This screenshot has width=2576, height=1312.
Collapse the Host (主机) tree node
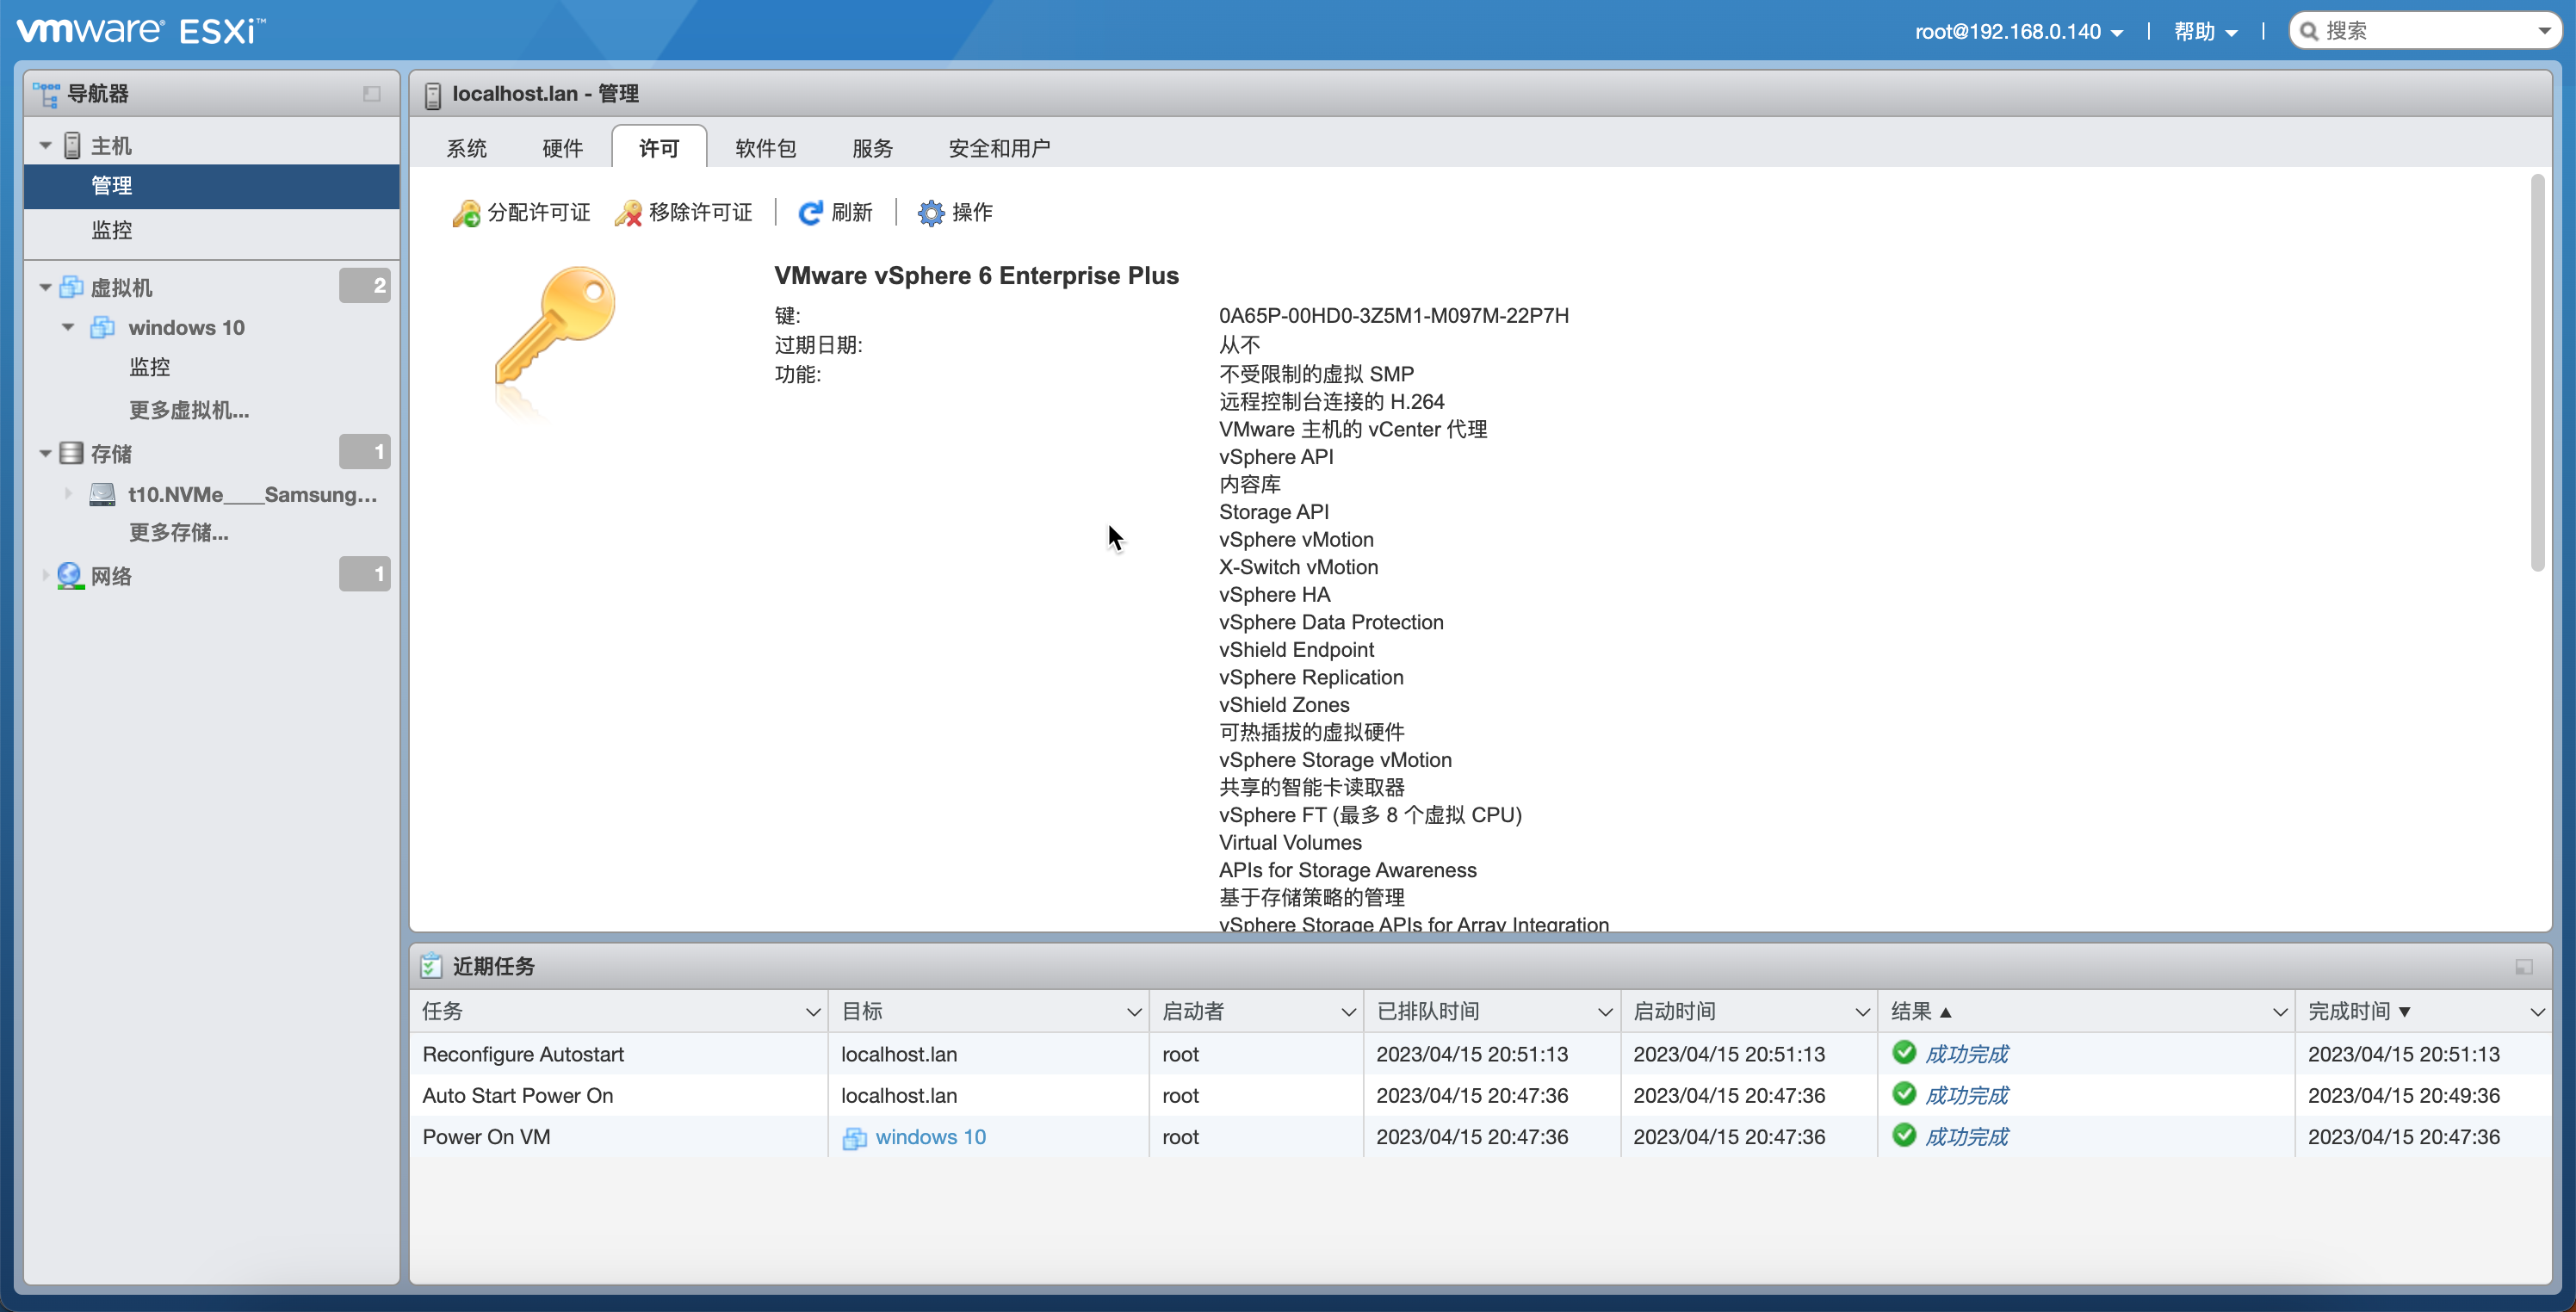tap(45, 146)
